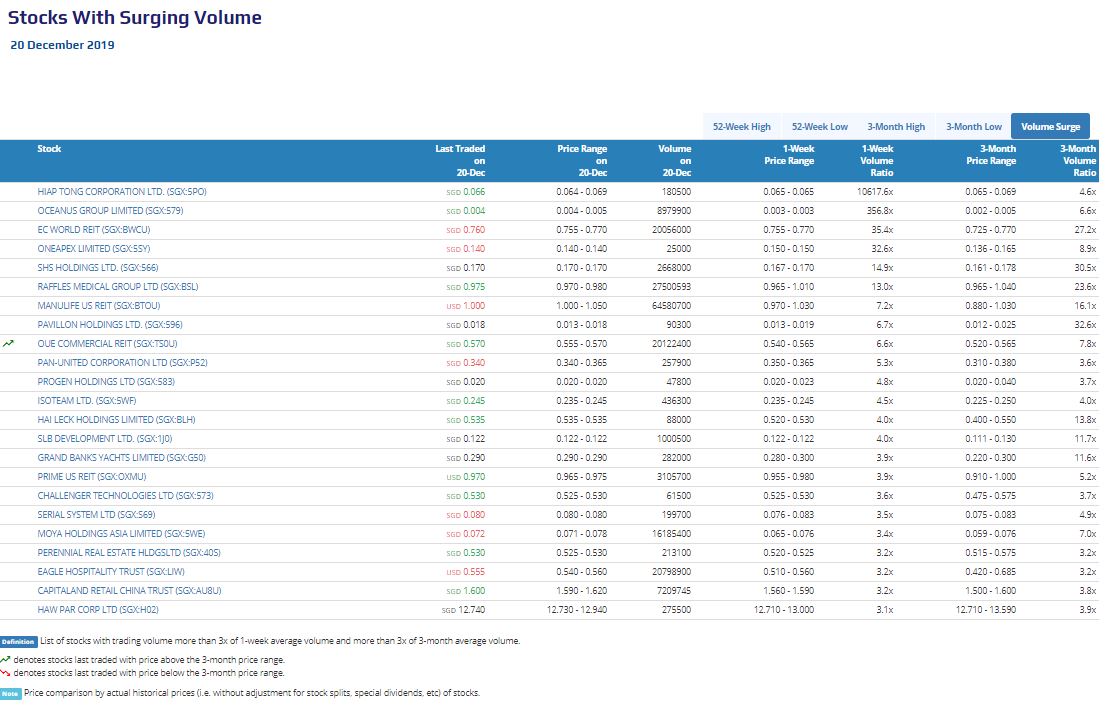This screenshot has width=1109, height=714.
Task: Open PRIME US REIT stock link
Action: pyautogui.click(x=91, y=477)
